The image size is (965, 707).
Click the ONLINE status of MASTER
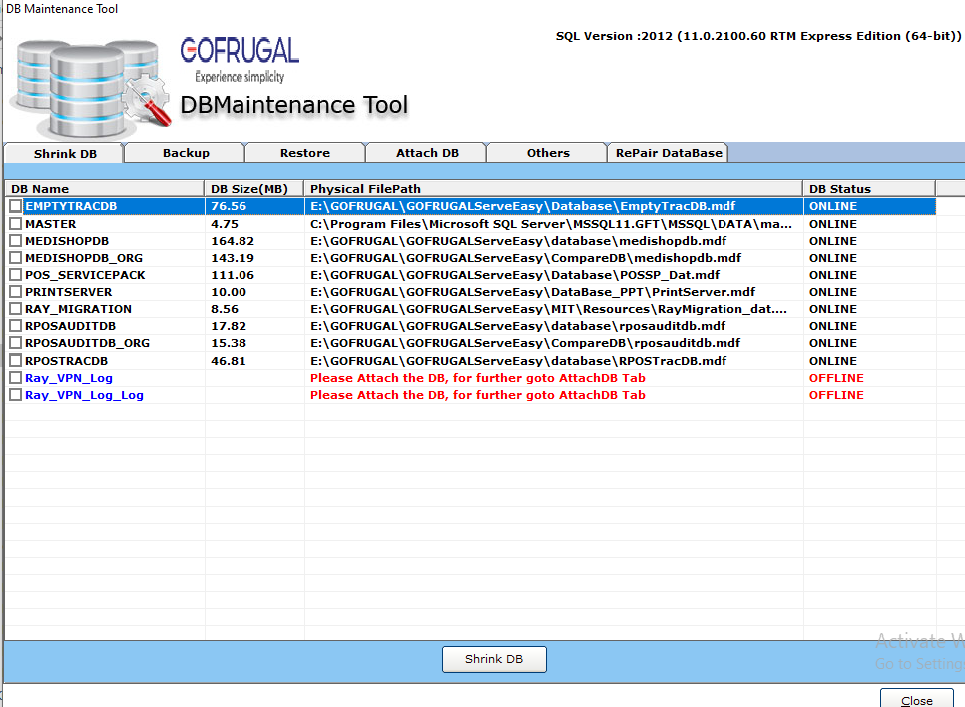pos(833,224)
